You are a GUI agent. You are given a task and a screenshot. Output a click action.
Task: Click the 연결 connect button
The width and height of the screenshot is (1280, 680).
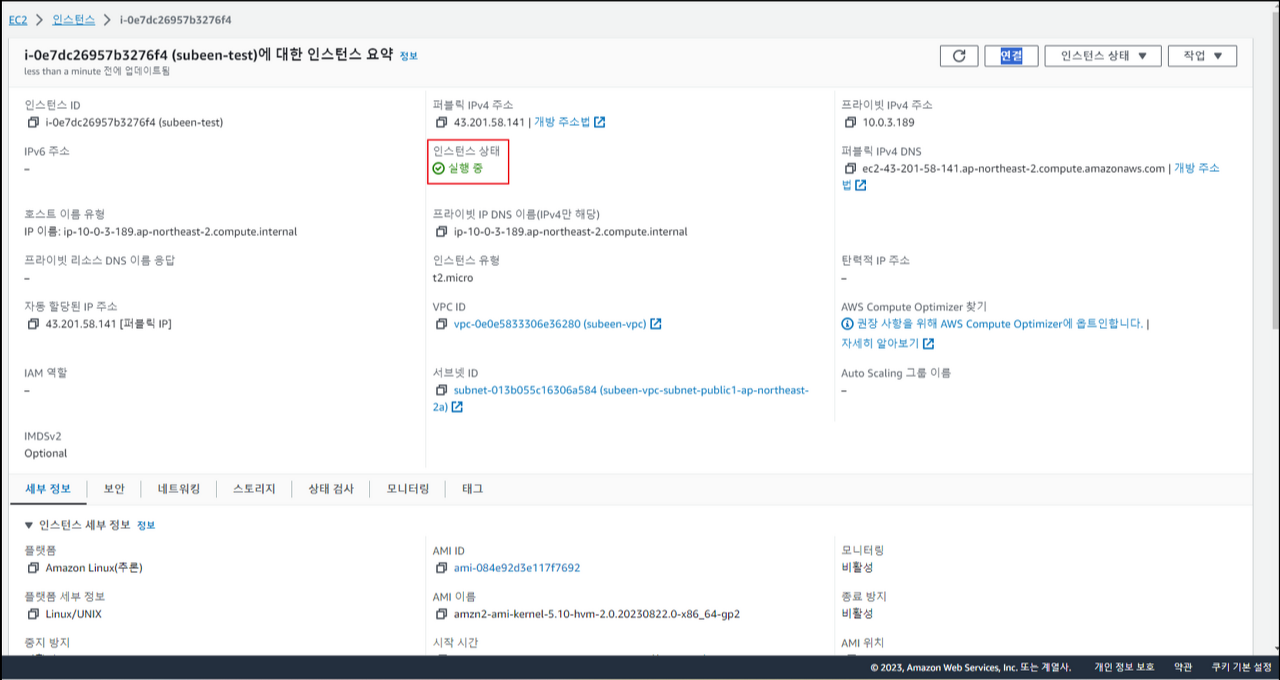coord(1011,56)
